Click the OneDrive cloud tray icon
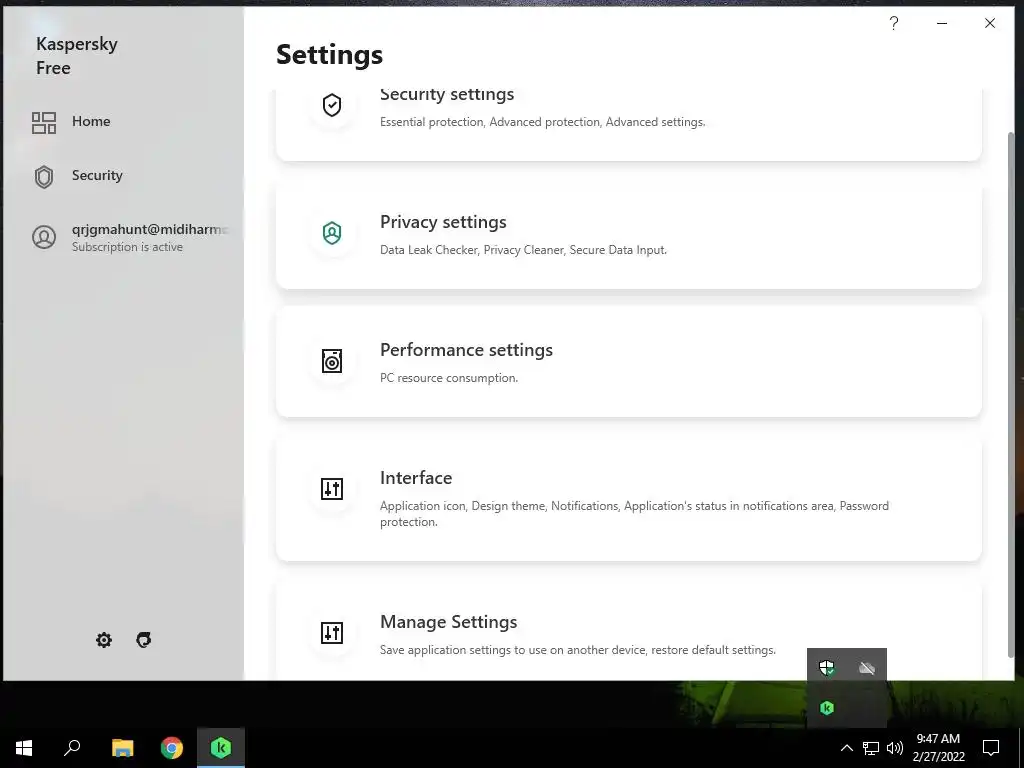Image resolution: width=1024 pixels, height=768 pixels. (x=867, y=667)
